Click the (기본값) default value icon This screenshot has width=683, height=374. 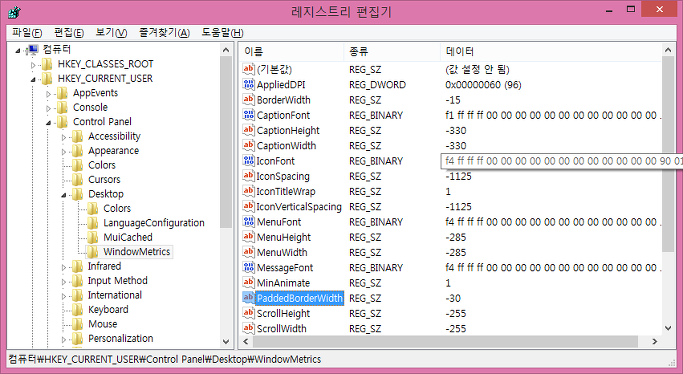[x=248, y=69]
